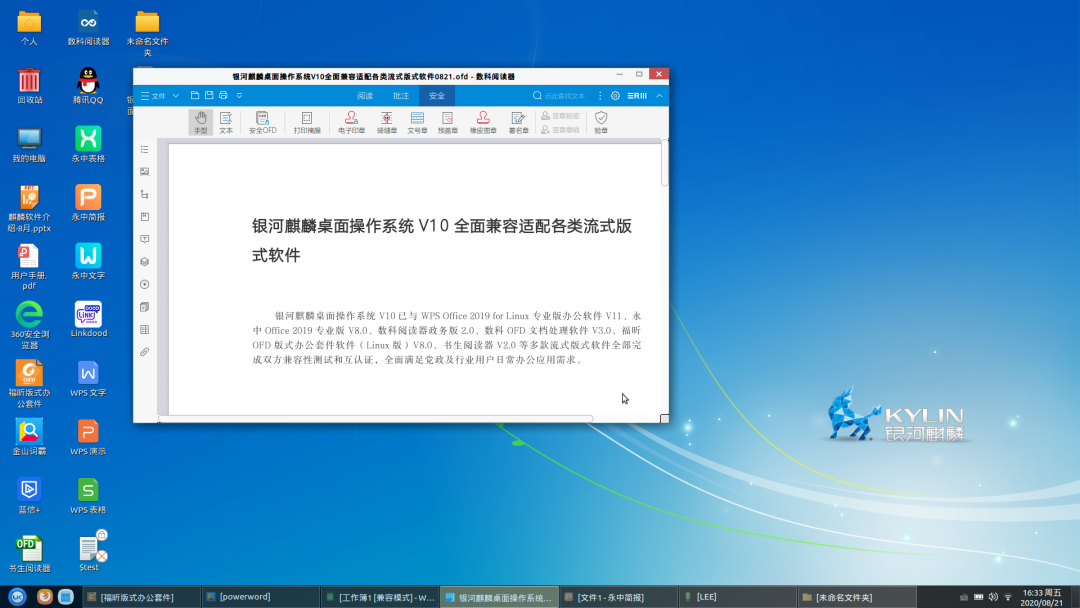Choose the 橡皮图章 rubber stamp tool
This screenshot has height=608, width=1080.
point(483,122)
